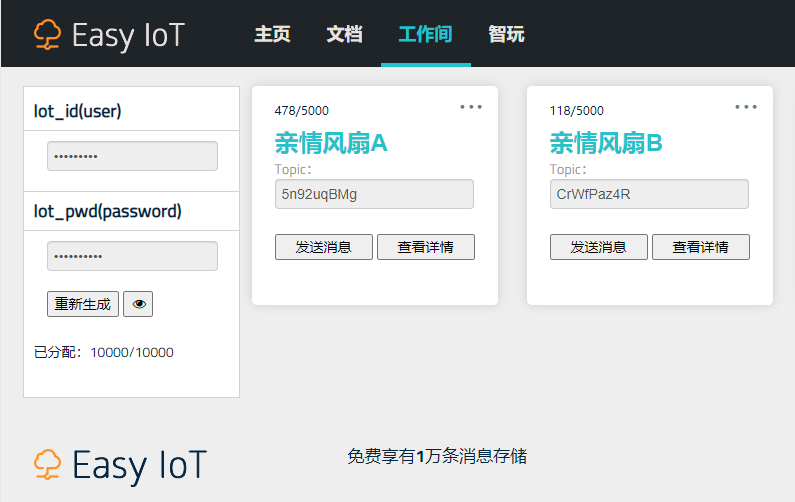Viewport: 795px width, 502px height.
Task: Focus the Iot_id(user) masked field
Action: click(x=132, y=156)
